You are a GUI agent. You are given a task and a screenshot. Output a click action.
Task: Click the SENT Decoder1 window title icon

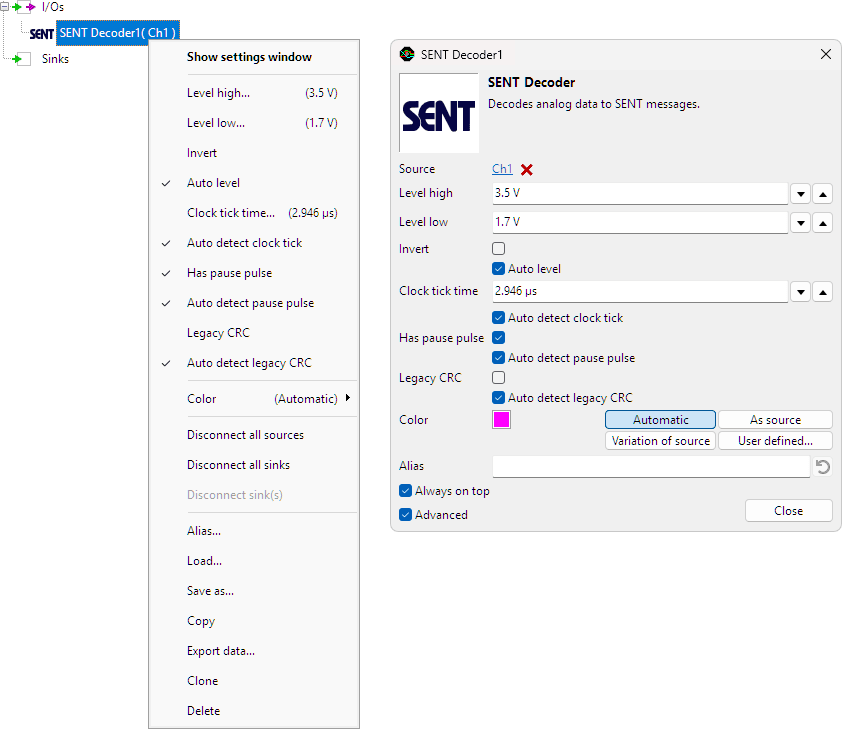coord(407,54)
